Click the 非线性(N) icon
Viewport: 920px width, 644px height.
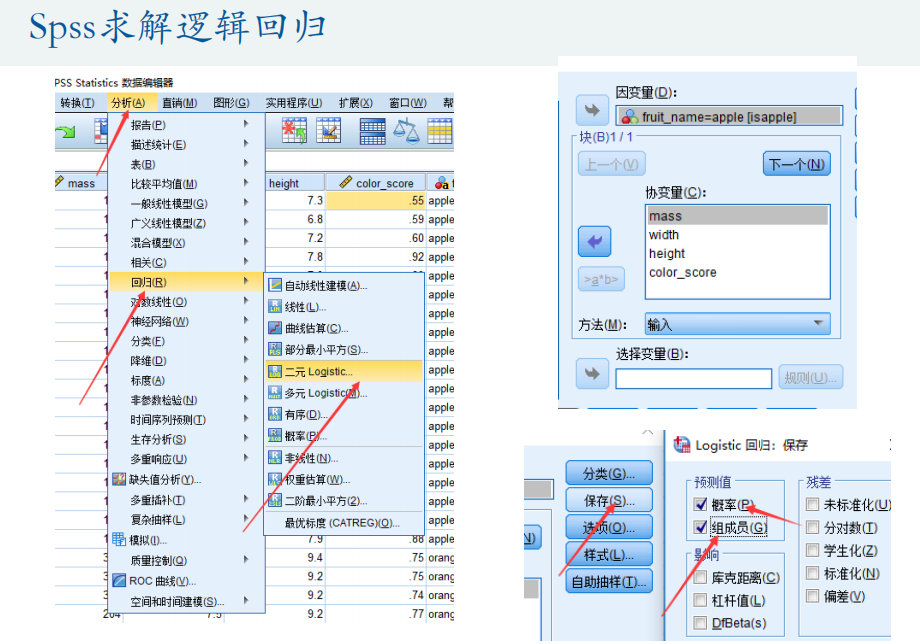pos(275,457)
